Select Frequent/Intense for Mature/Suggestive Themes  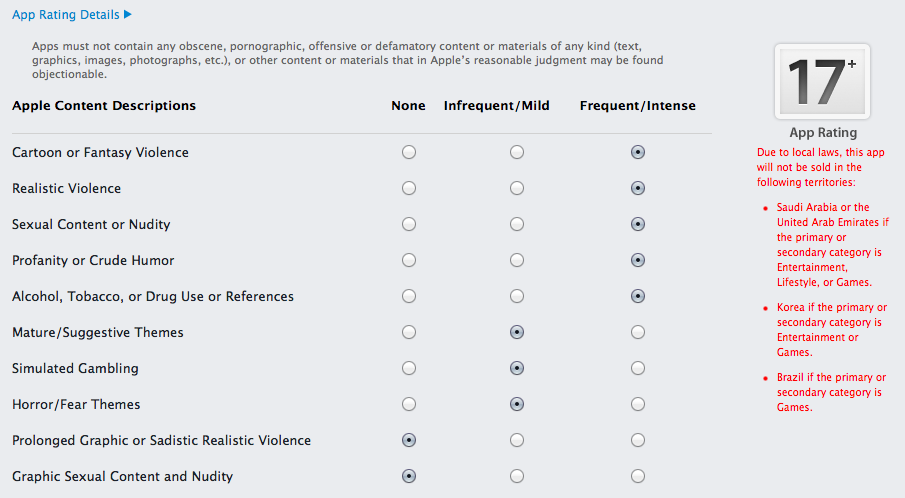pyautogui.click(x=638, y=332)
